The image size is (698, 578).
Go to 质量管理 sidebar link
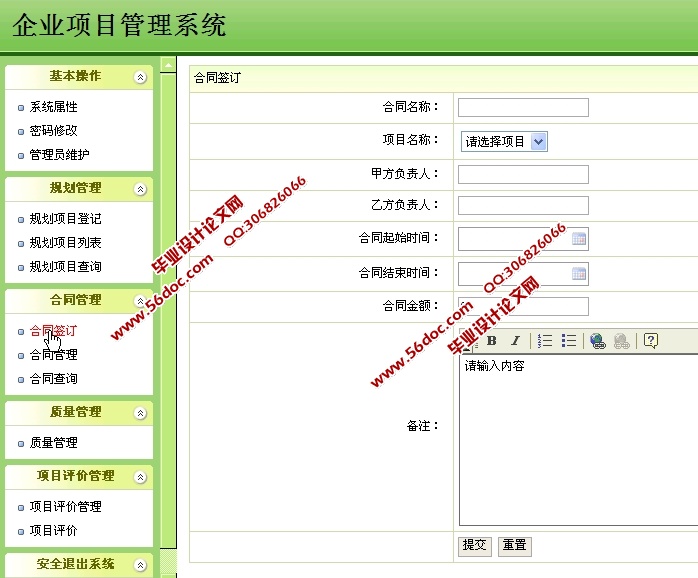click(x=53, y=443)
